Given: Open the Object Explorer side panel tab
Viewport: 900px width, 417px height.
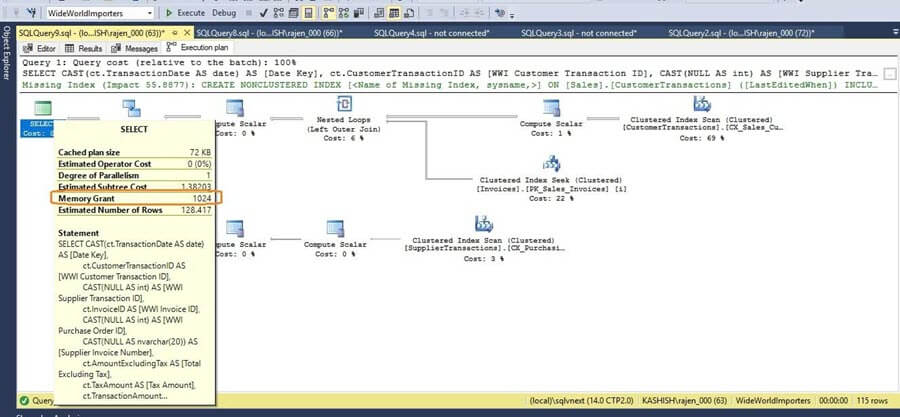Looking at the screenshot, I should coord(7,52).
